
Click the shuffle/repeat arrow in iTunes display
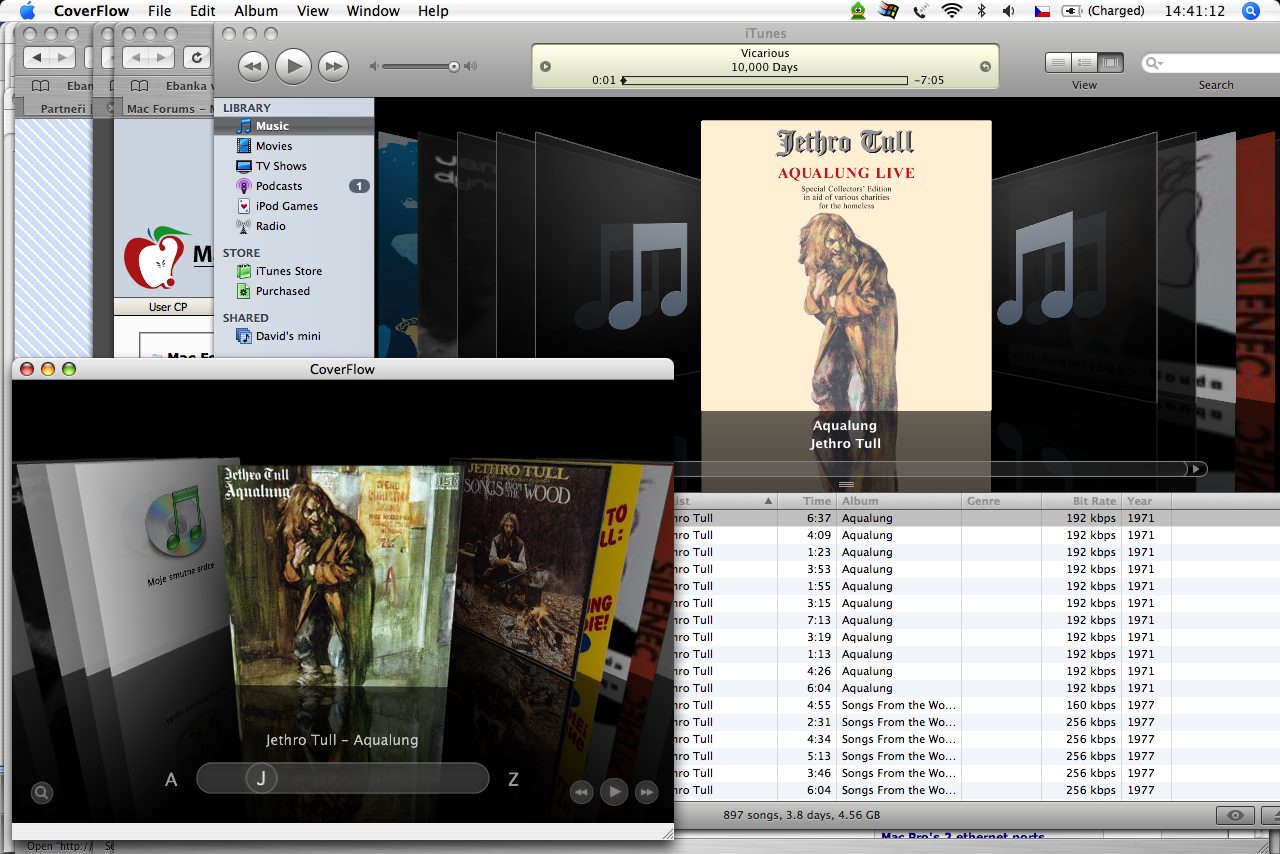coord(985,67)
